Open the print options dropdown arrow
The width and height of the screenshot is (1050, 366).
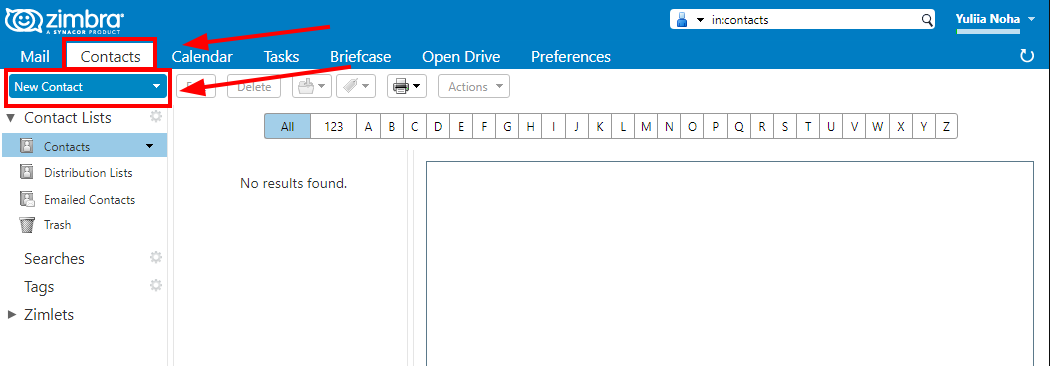417,87
